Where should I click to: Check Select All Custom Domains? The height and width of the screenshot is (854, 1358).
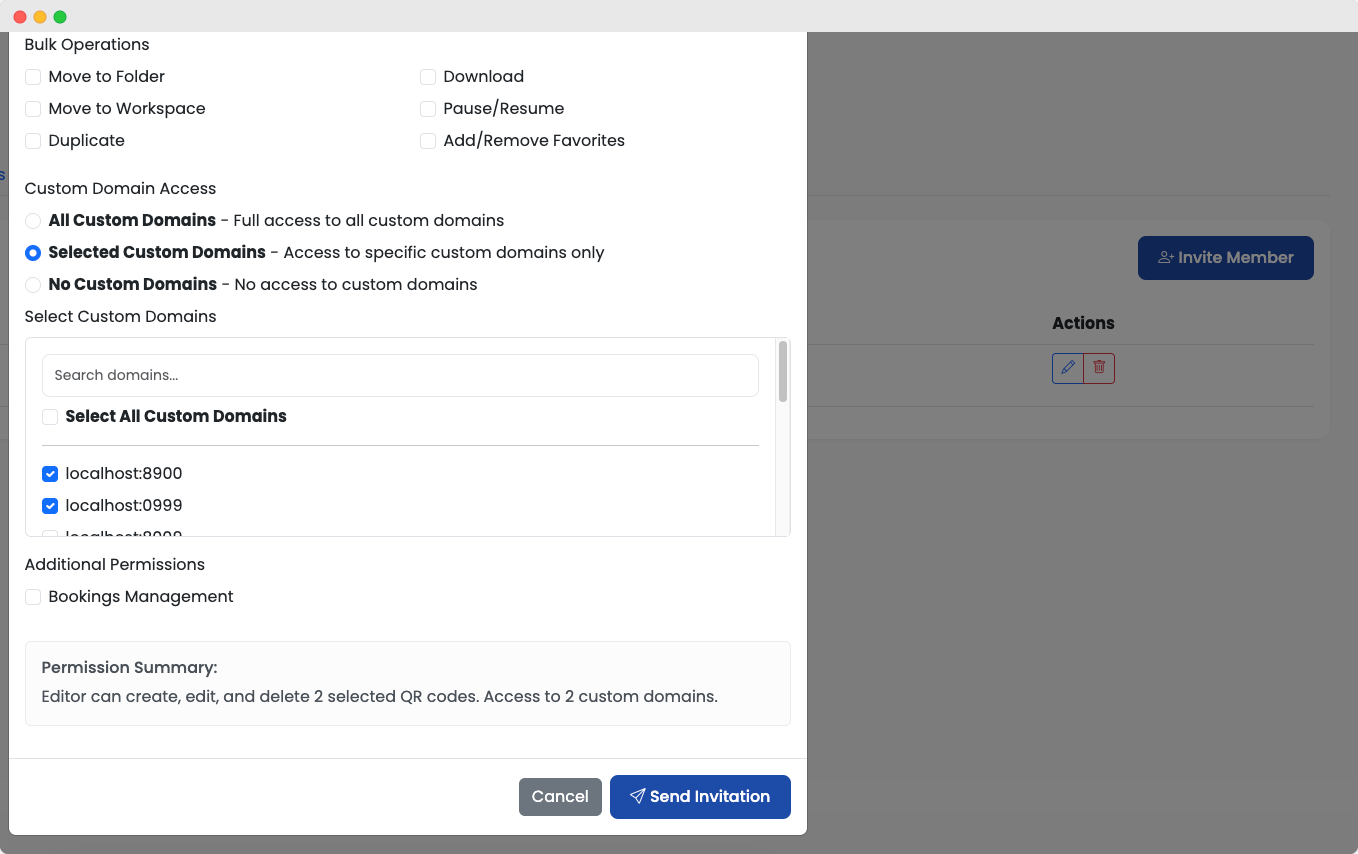(x=50, y=417)
